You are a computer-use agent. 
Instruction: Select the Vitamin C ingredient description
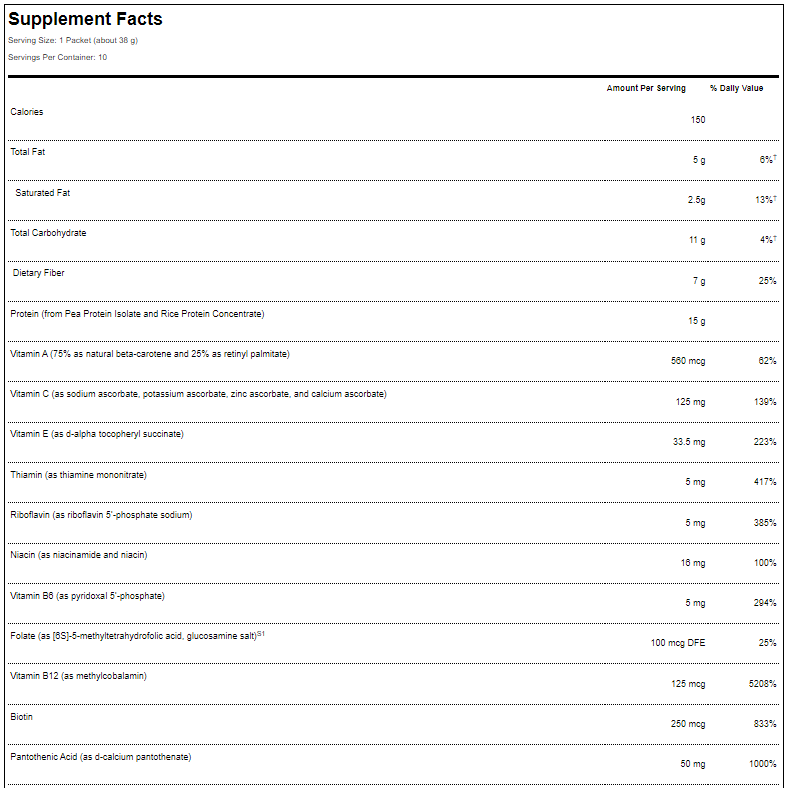pos(198,394)
